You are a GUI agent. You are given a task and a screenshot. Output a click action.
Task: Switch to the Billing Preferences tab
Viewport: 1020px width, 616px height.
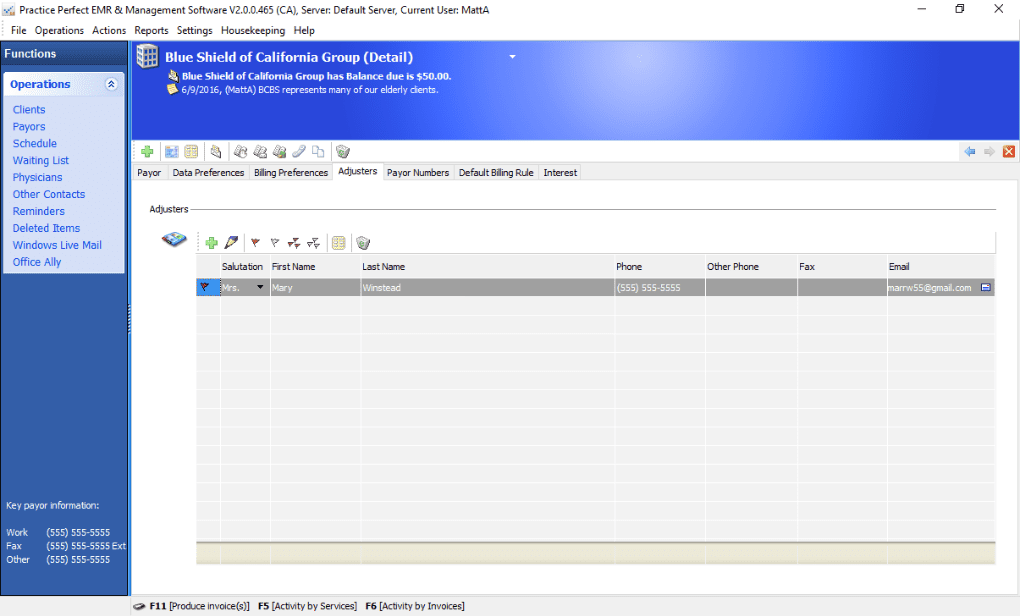tap(291, 173)
